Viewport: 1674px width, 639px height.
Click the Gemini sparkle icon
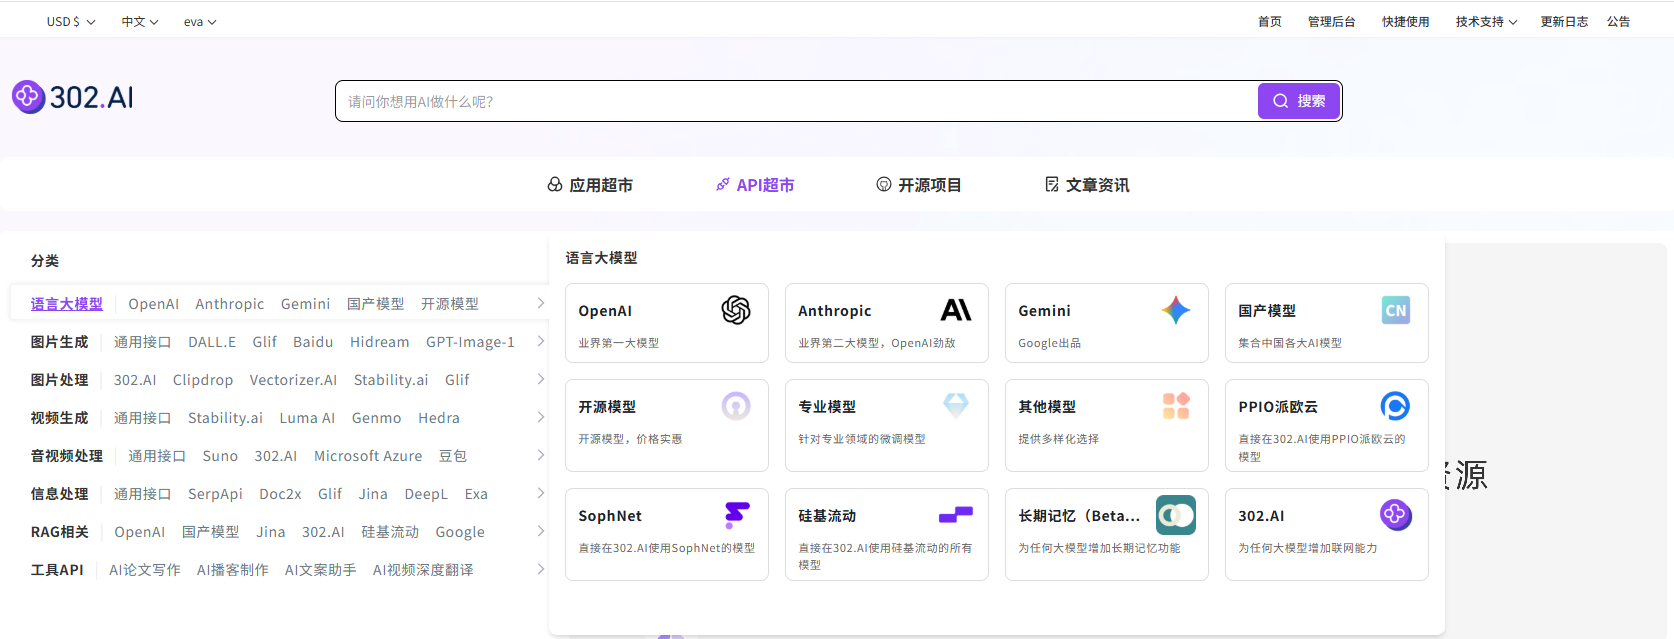tap(1176, 310)
